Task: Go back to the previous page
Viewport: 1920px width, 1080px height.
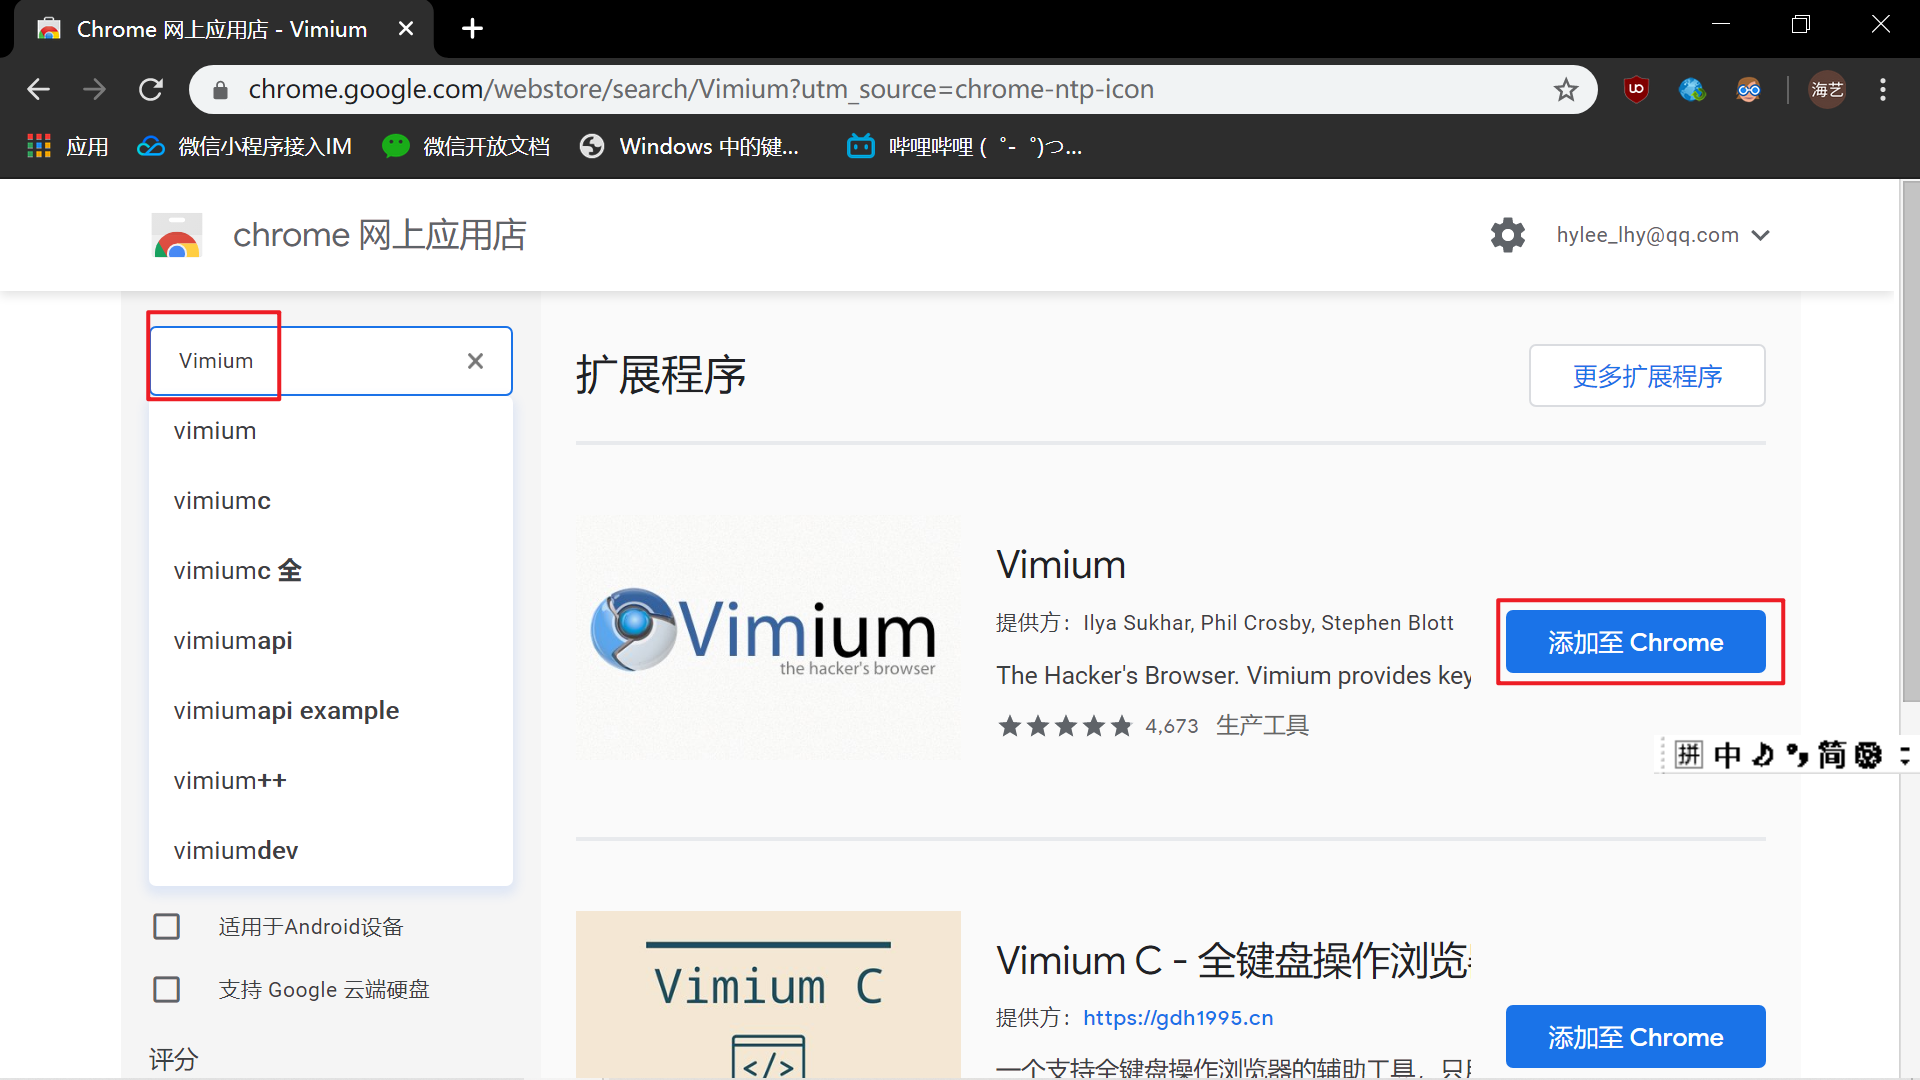Action: (38, 89)
